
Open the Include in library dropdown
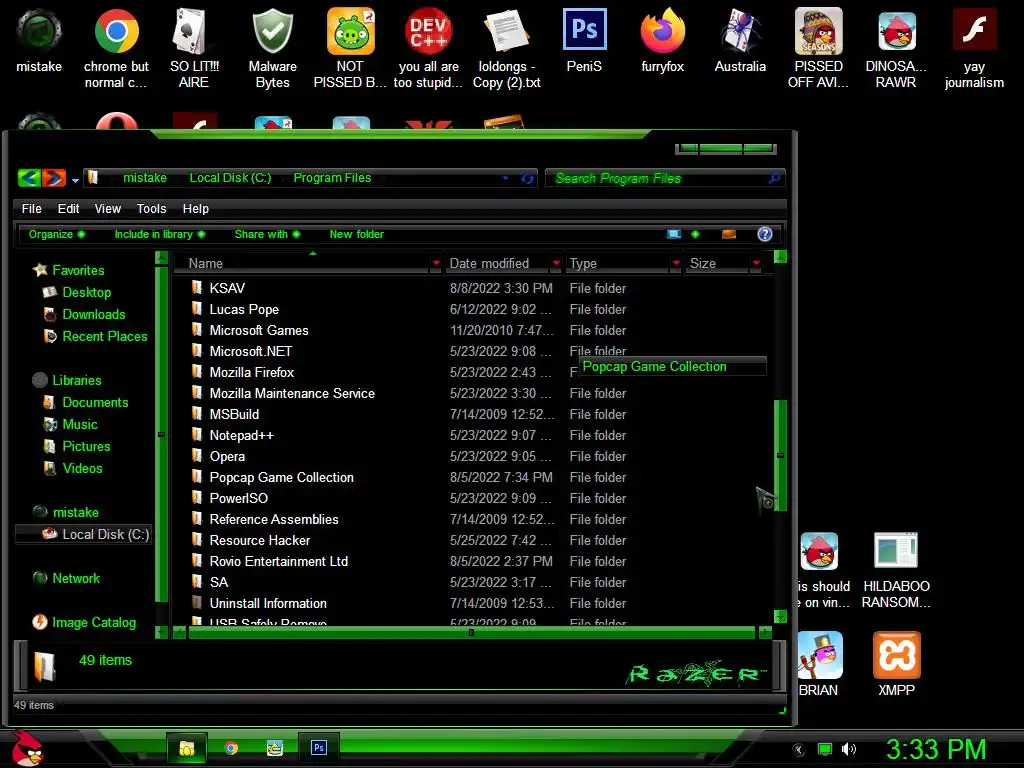(x=160, y=234)
